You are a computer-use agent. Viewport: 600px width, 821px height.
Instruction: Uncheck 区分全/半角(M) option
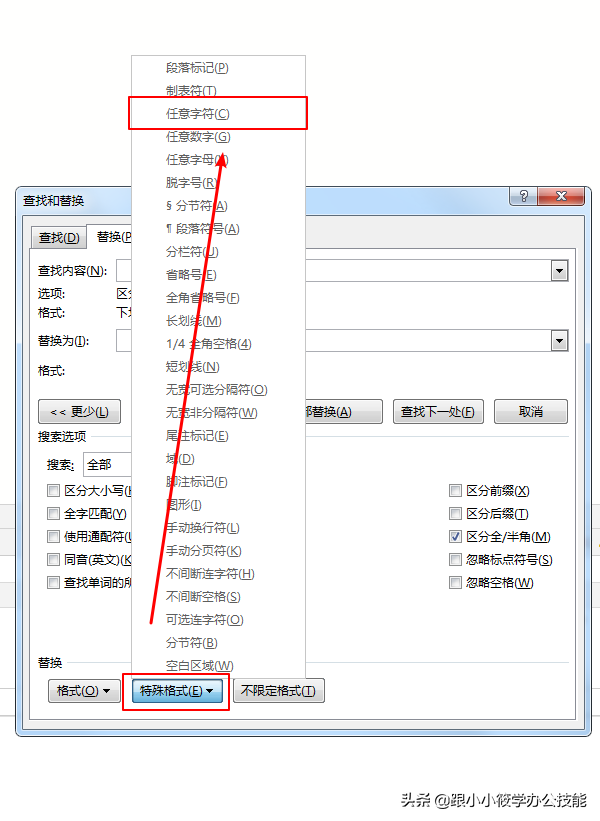click(455, 537)
